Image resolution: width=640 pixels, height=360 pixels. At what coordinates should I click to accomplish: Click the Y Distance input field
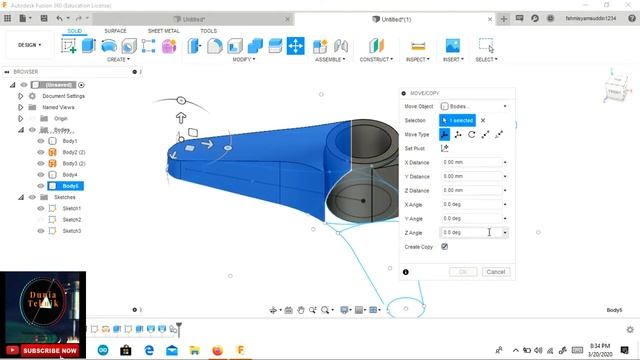pyautogui.click(x=471, y=176)
